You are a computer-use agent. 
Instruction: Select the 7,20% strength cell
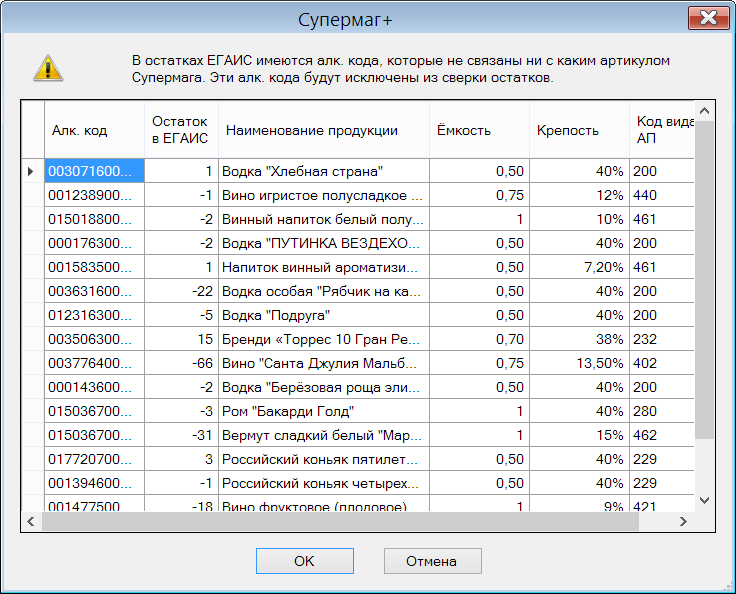(x=579, y=267)
